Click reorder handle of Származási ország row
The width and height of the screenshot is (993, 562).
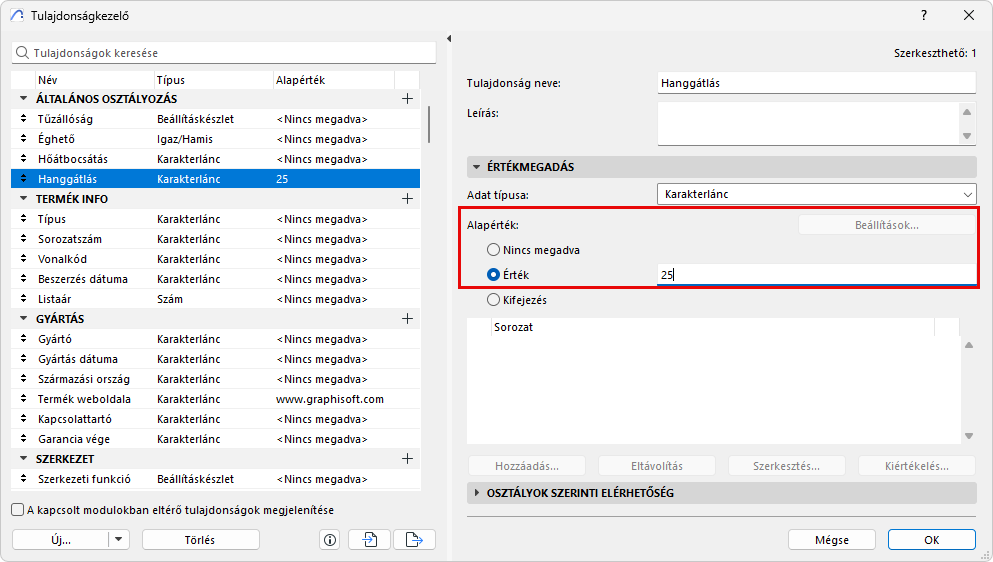point(23,379)
